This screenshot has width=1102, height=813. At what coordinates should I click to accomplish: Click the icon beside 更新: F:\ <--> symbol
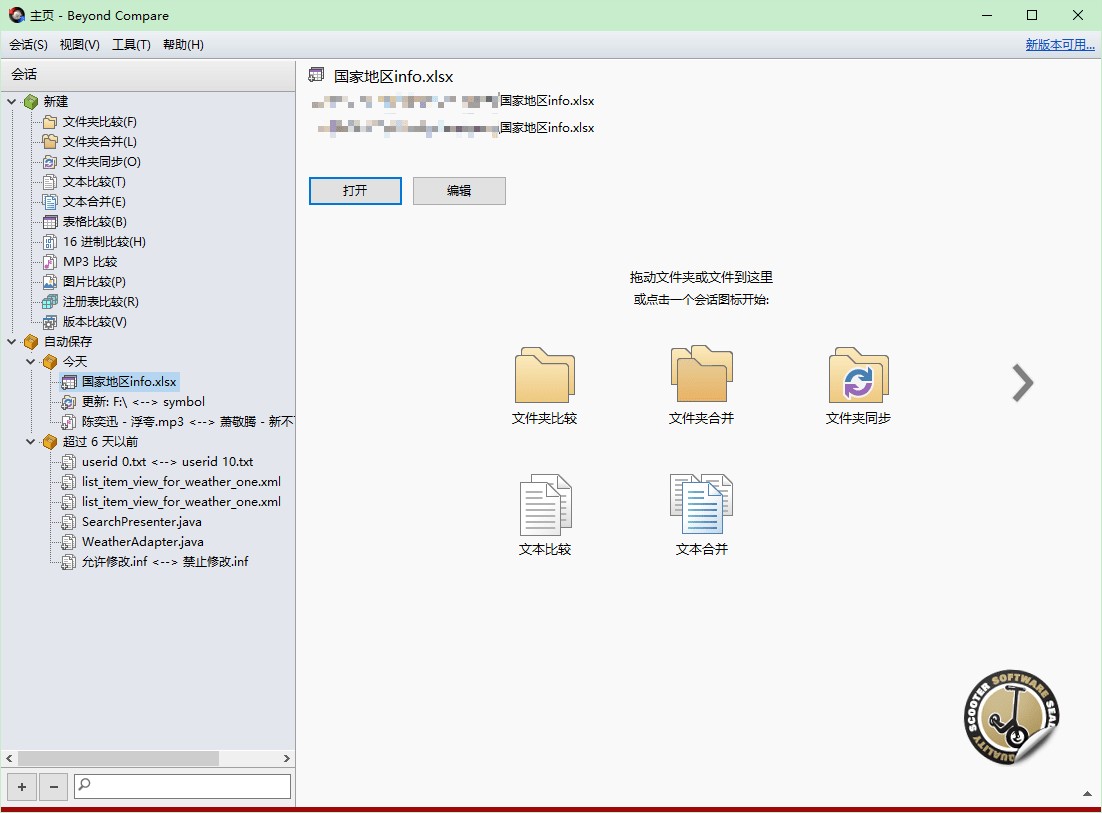(x=69, y=403)
